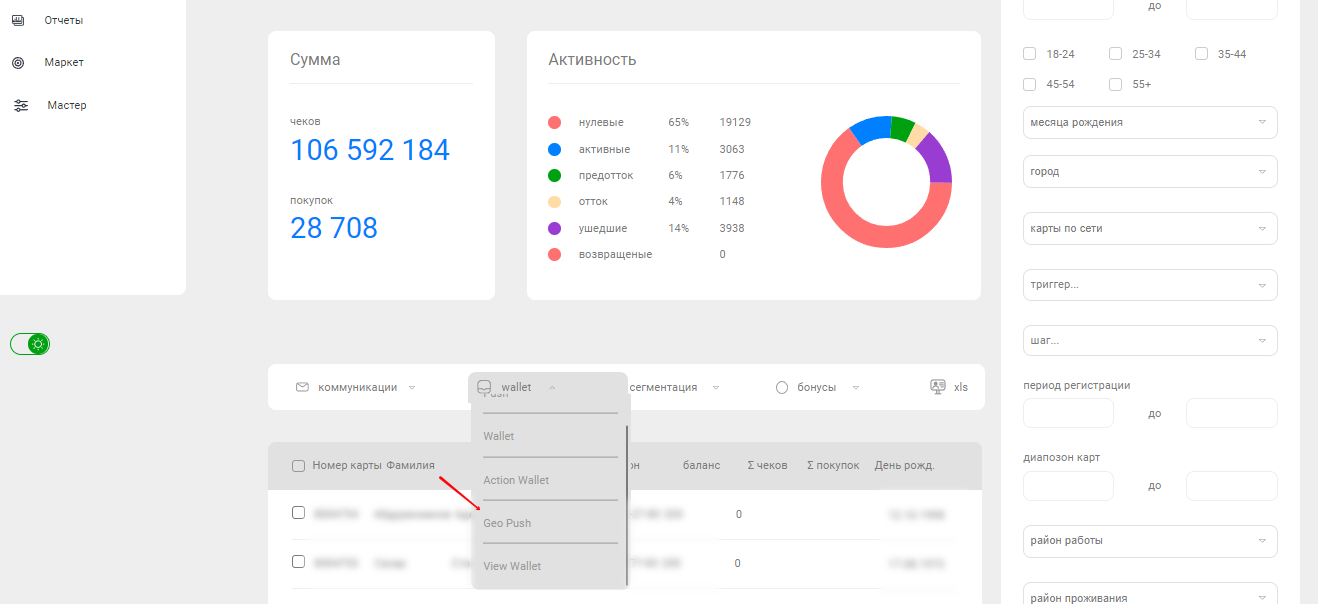1318x604 pixels.
Task: Open Отчеты in the sidebar
Action: (x=64, y=20)
